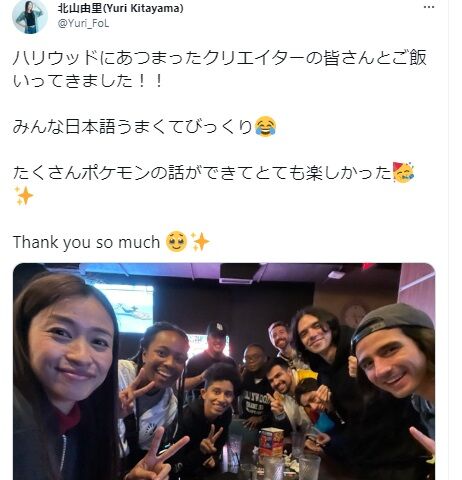Click the backwards gray cap in the photo
This screenshot has width=462, height=480.
click(391, 322)
